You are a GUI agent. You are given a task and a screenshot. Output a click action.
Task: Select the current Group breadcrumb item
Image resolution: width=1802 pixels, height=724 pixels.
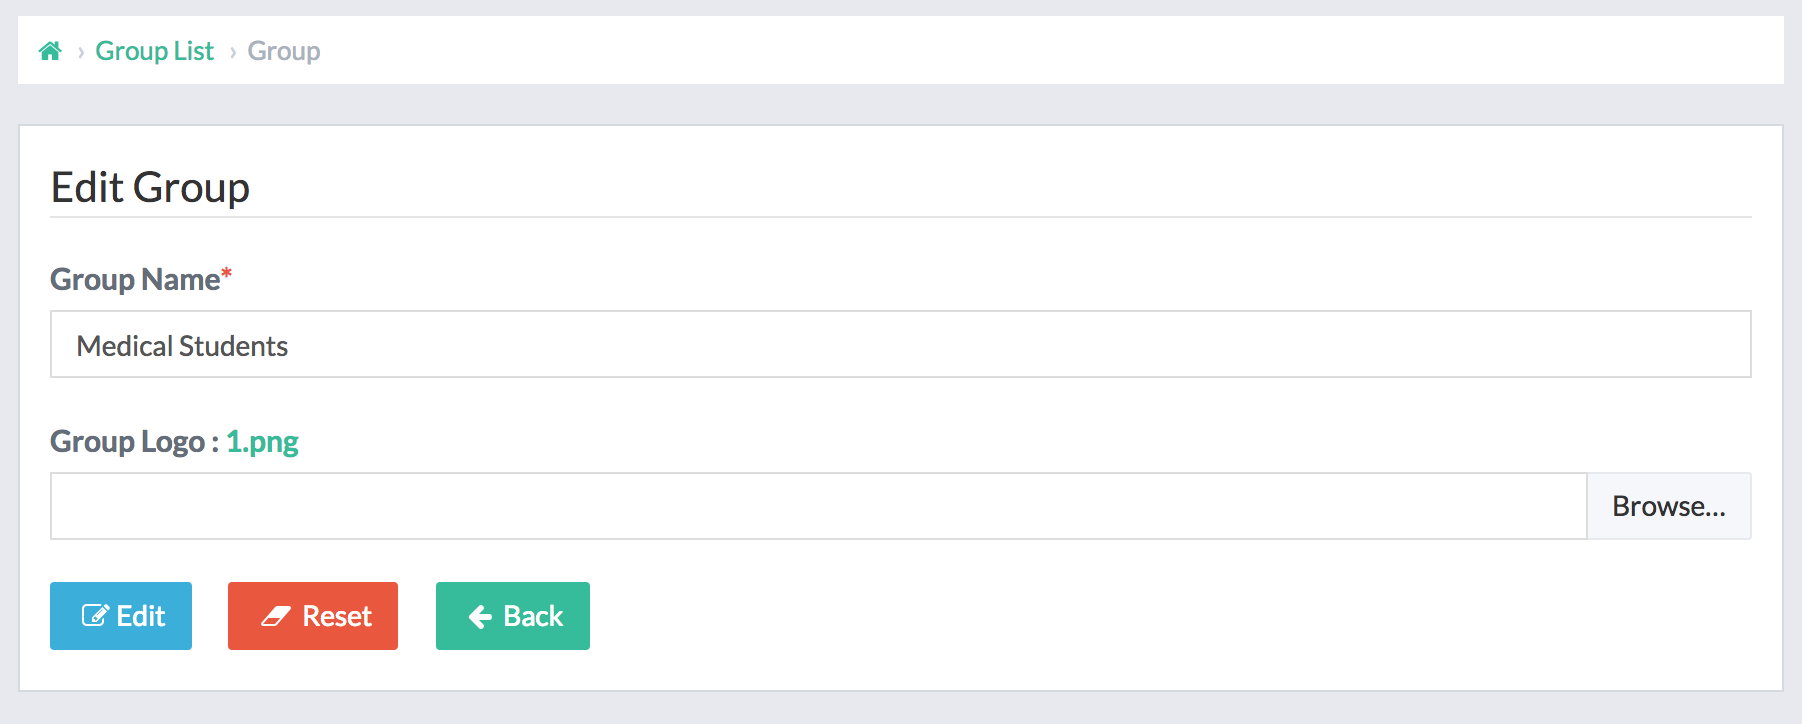[x=284, y=51]
